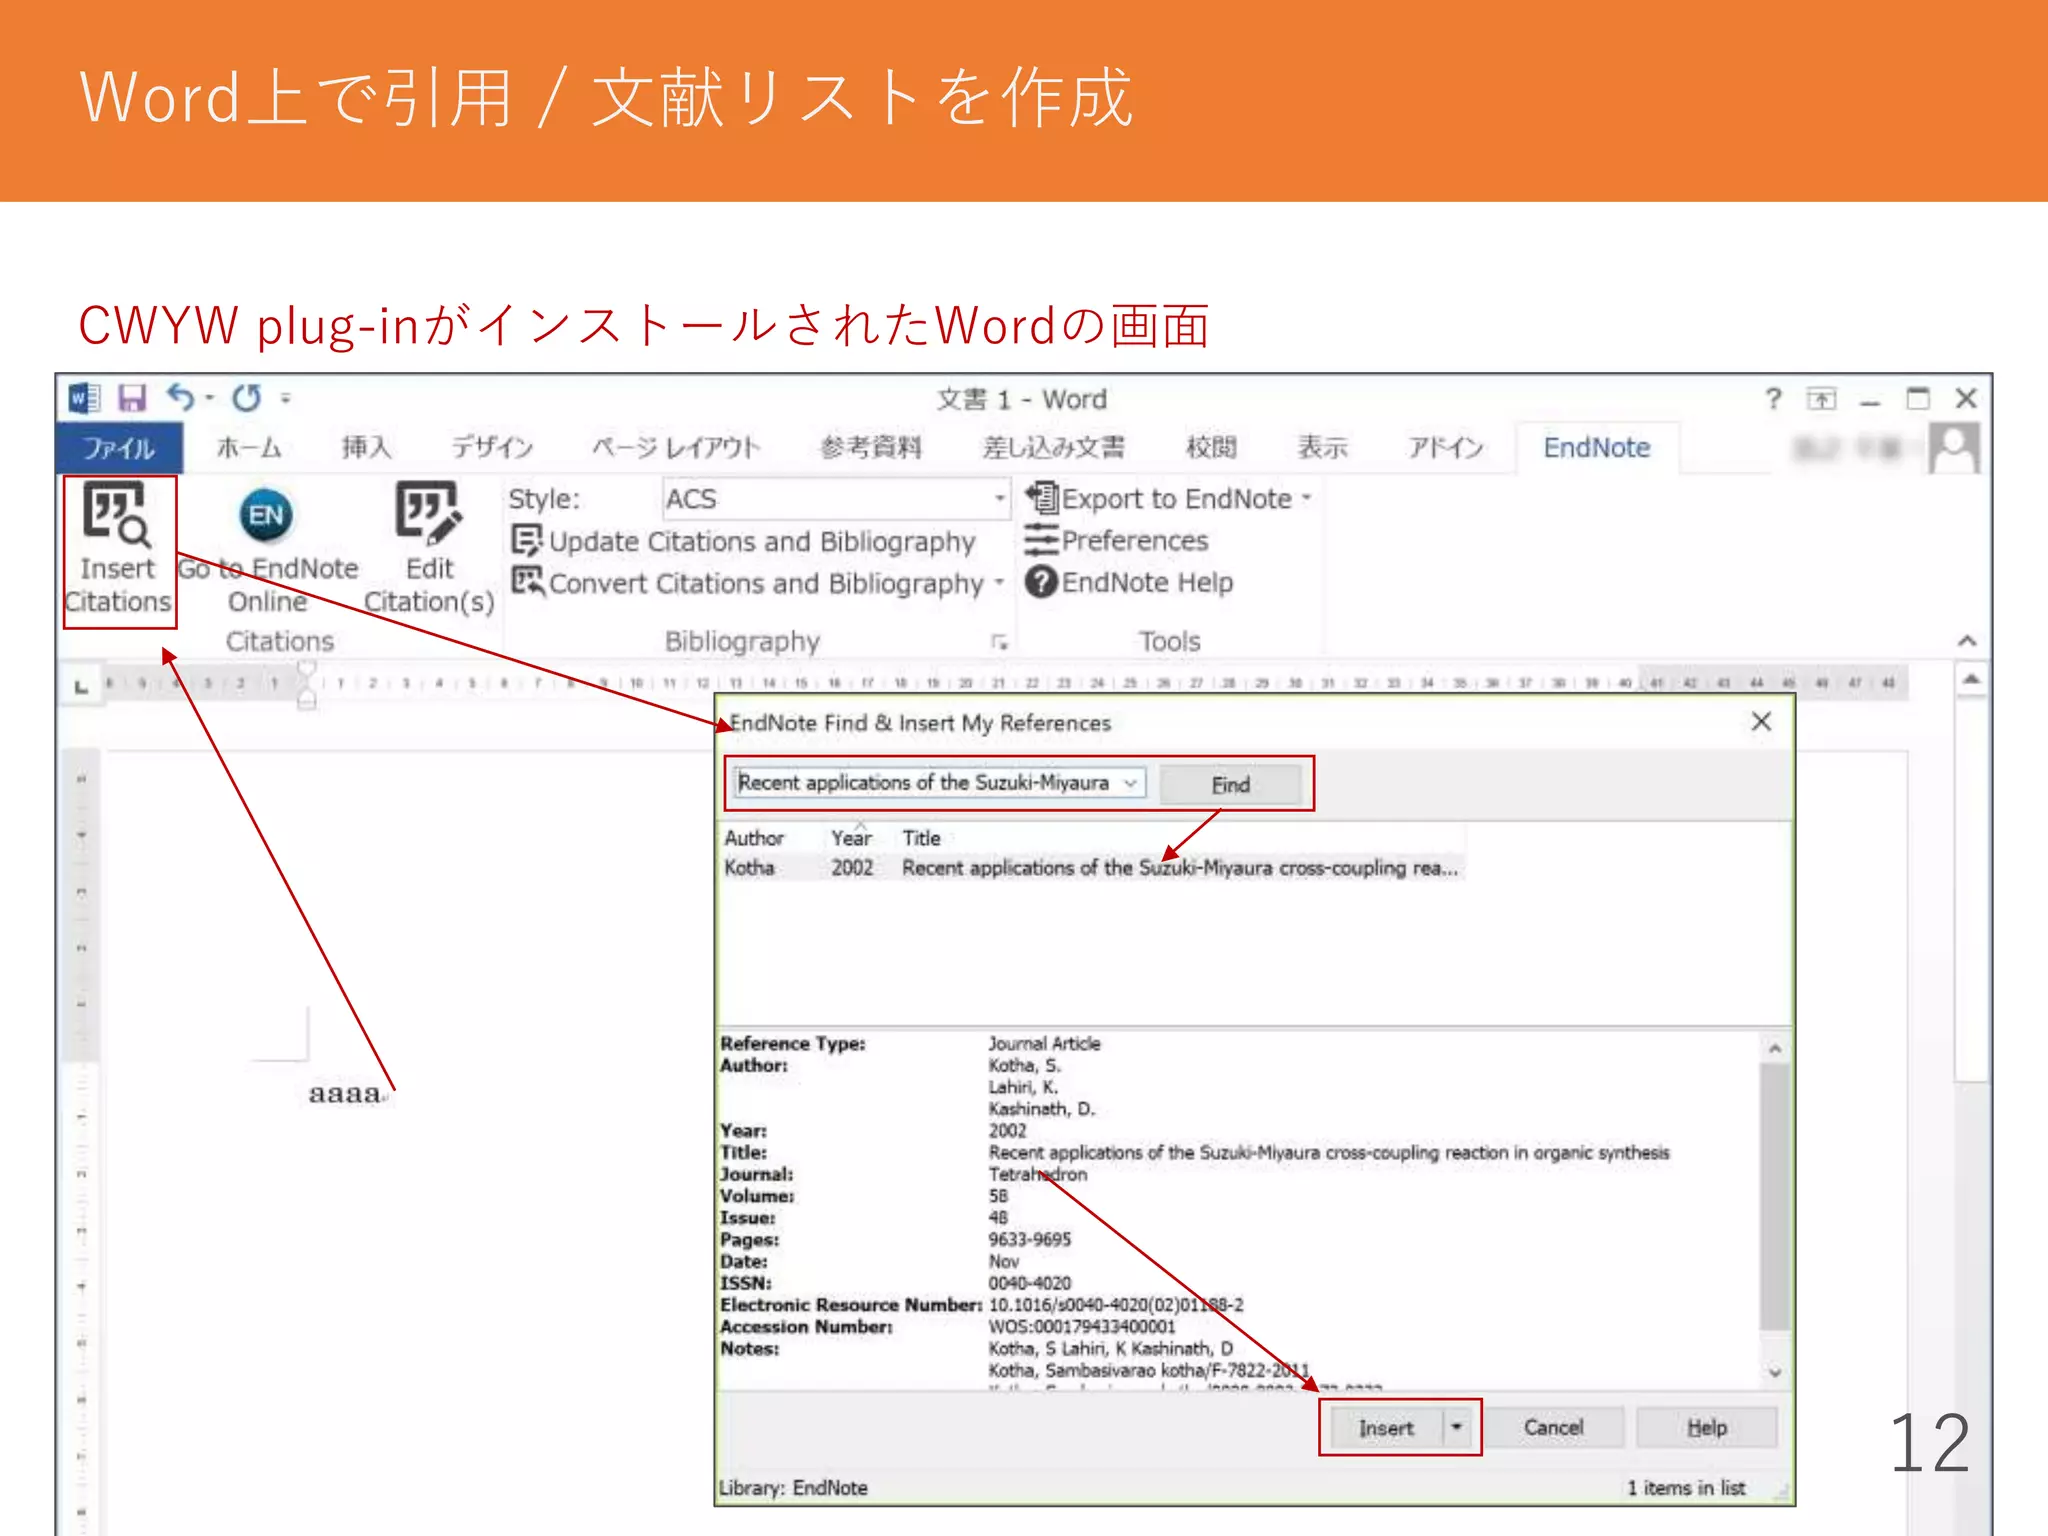The height and width of the screenshot is (1536, 2048).
Task: Click the Redo icon
Action: click(246, 398)
